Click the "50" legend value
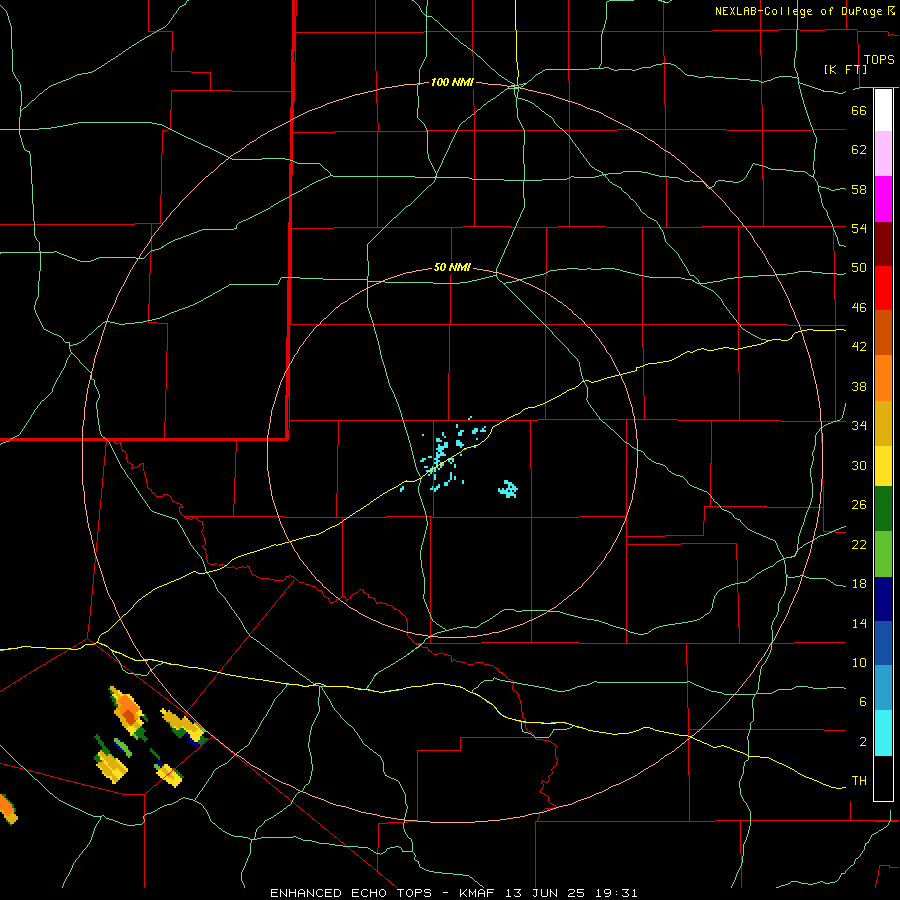 859,268
